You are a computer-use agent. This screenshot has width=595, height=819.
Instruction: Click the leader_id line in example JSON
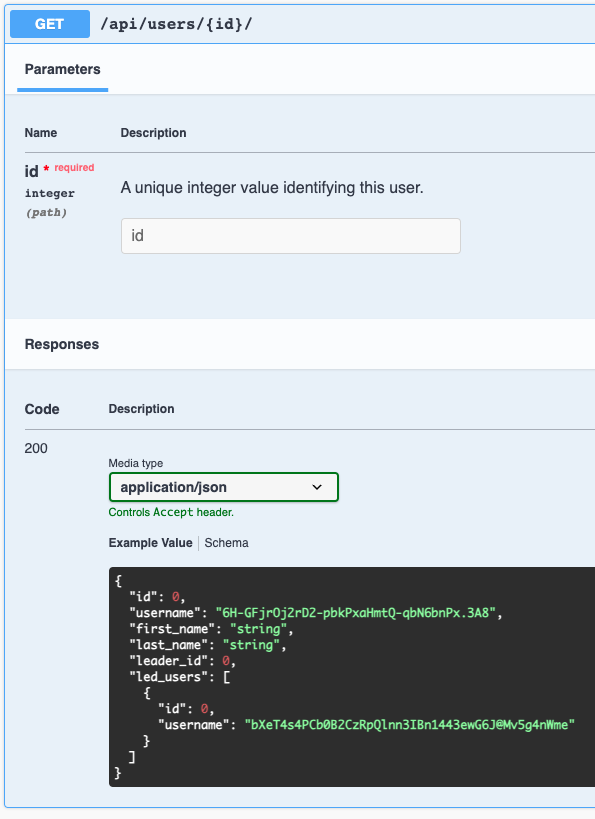point(182,661)
